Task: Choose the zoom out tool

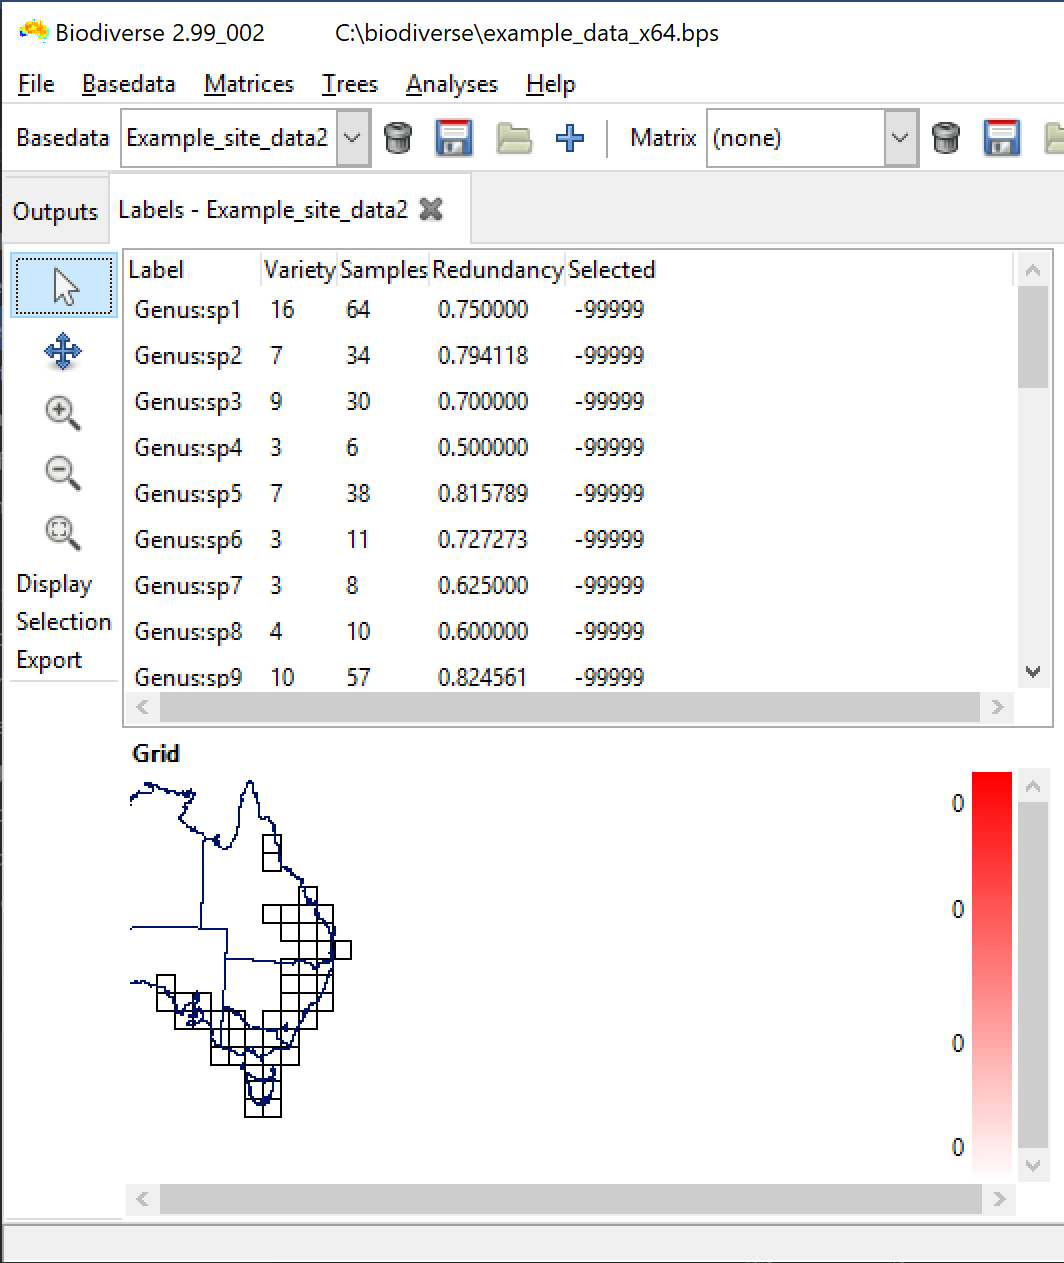Action: pos(62,473)
